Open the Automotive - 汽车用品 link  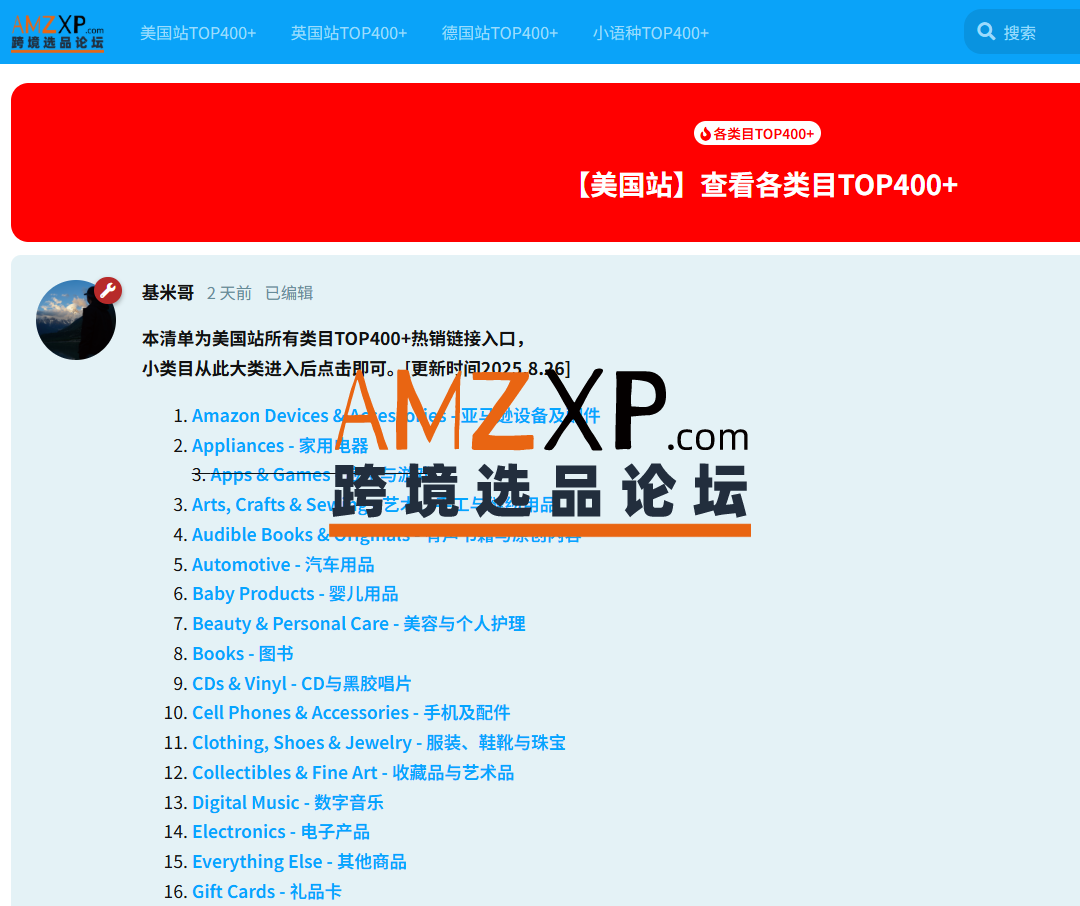click(283, 565)
